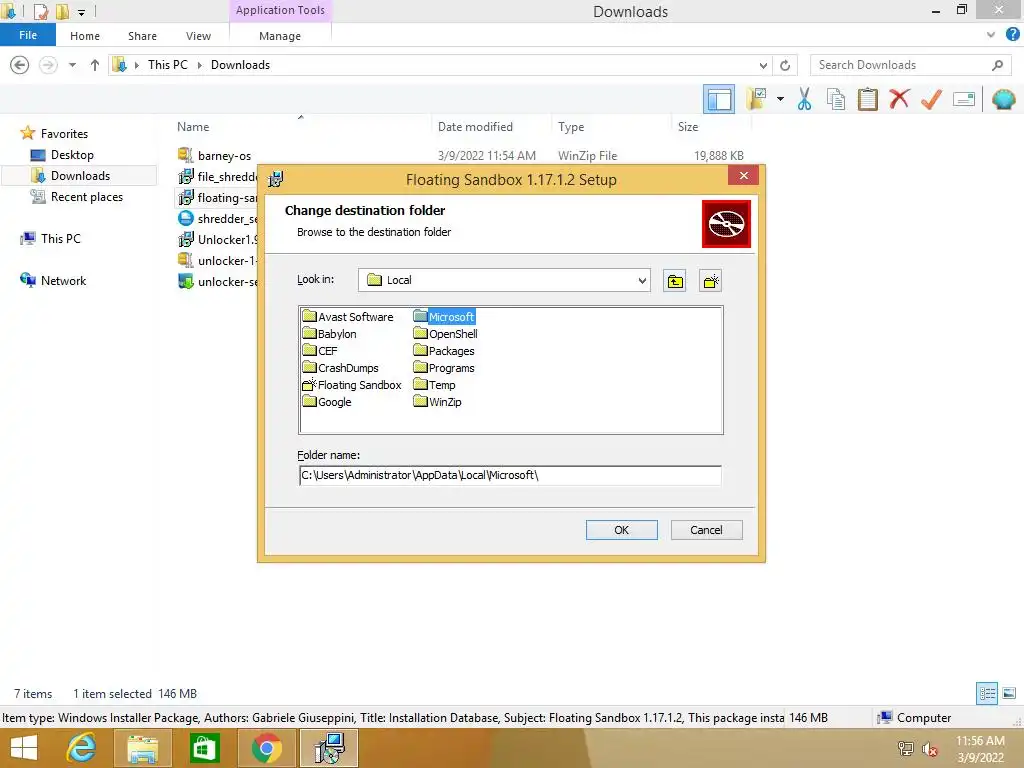Viewport: 1024px width, 768px height.
Task: Select the CEF folder
Action: coord(320,351)
